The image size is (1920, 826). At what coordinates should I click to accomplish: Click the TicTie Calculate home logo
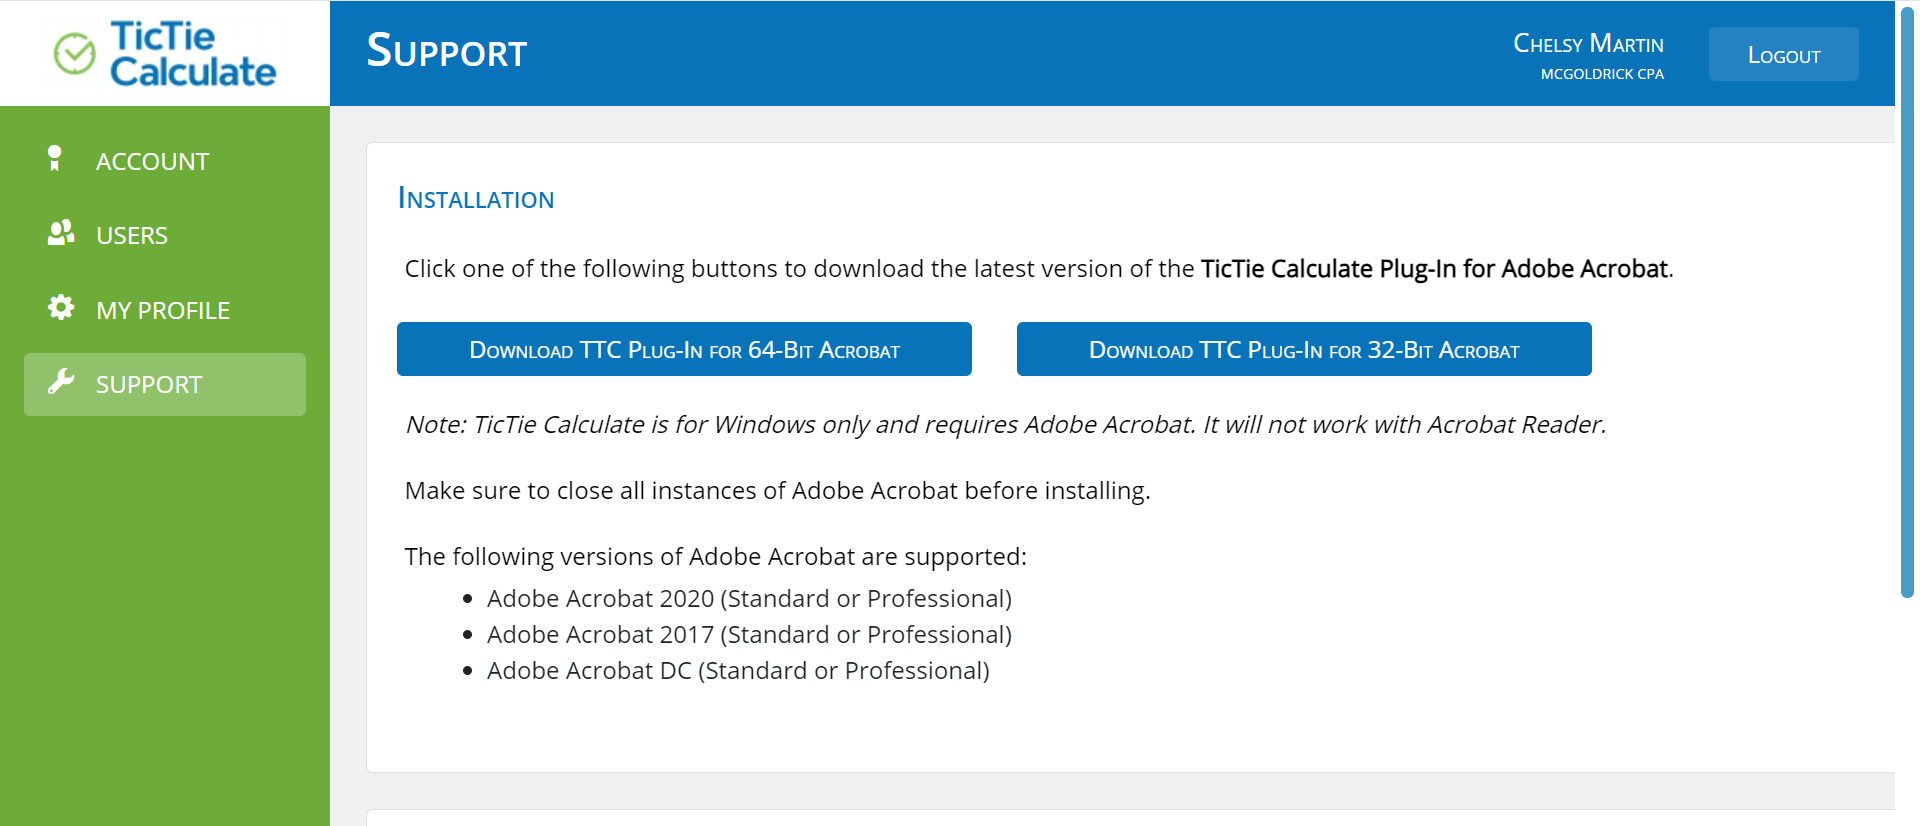pyautogui.click(x=165, y=53)
